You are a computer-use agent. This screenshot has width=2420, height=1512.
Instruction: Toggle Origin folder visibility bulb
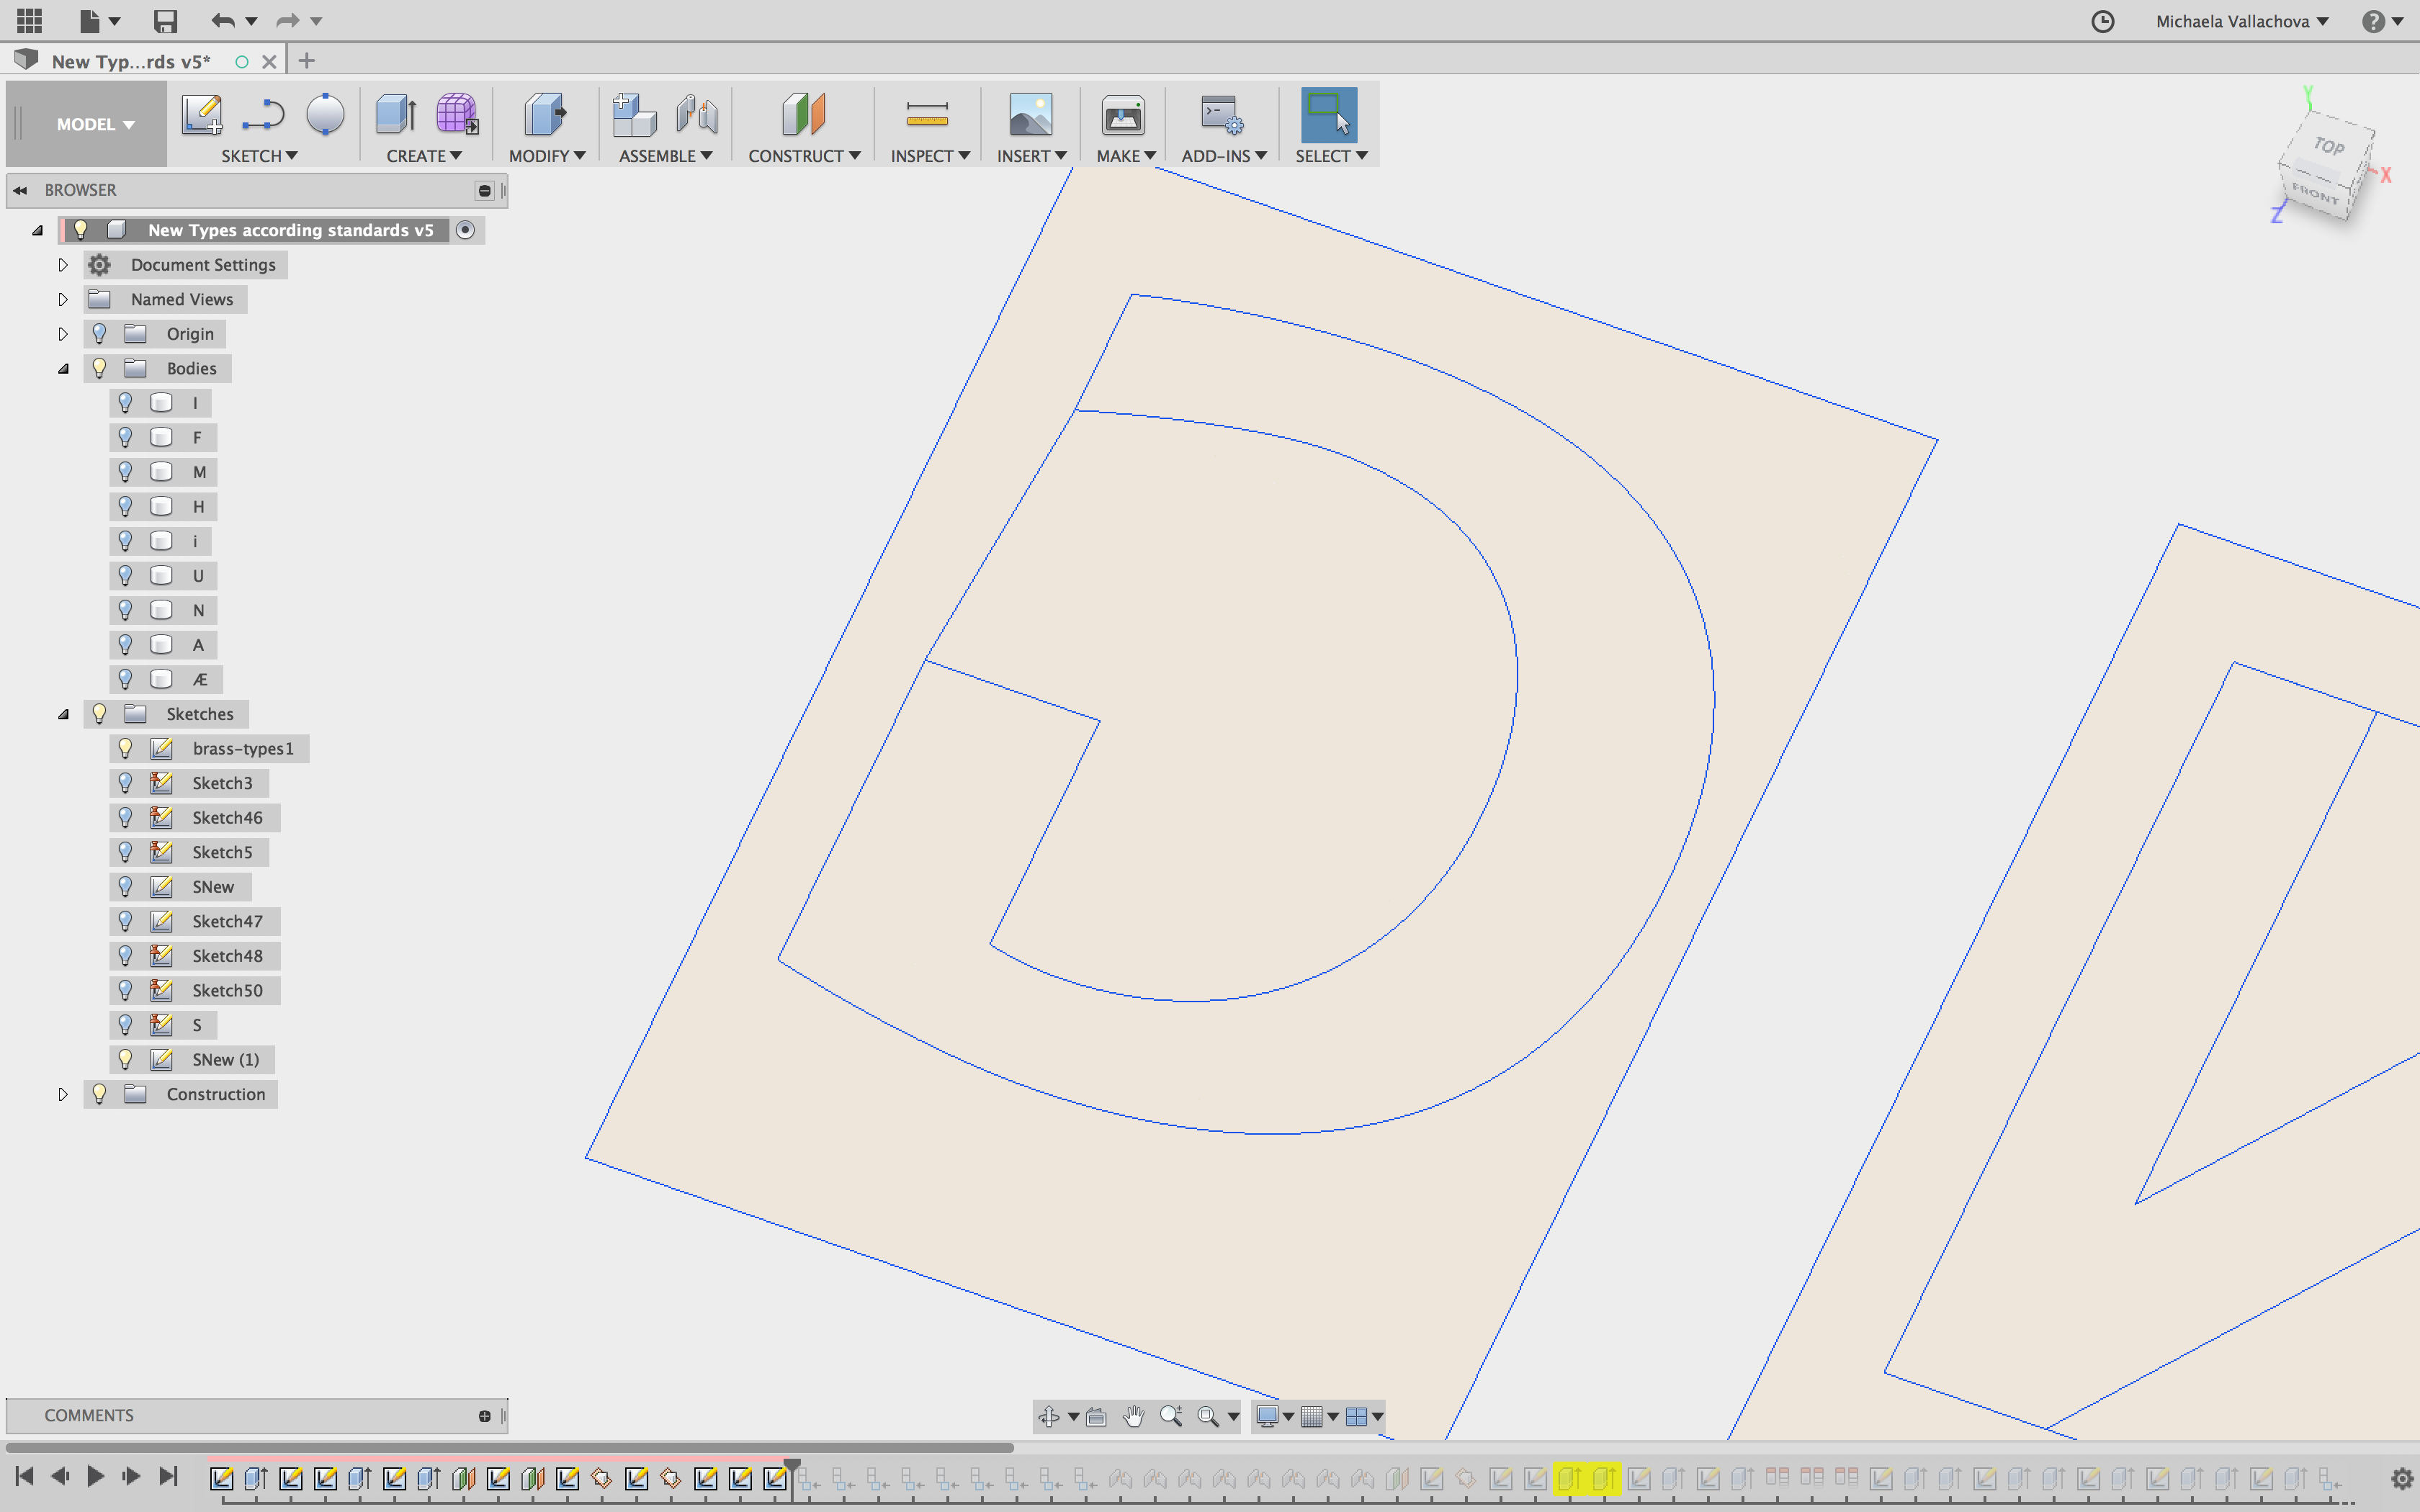(99, 334)
